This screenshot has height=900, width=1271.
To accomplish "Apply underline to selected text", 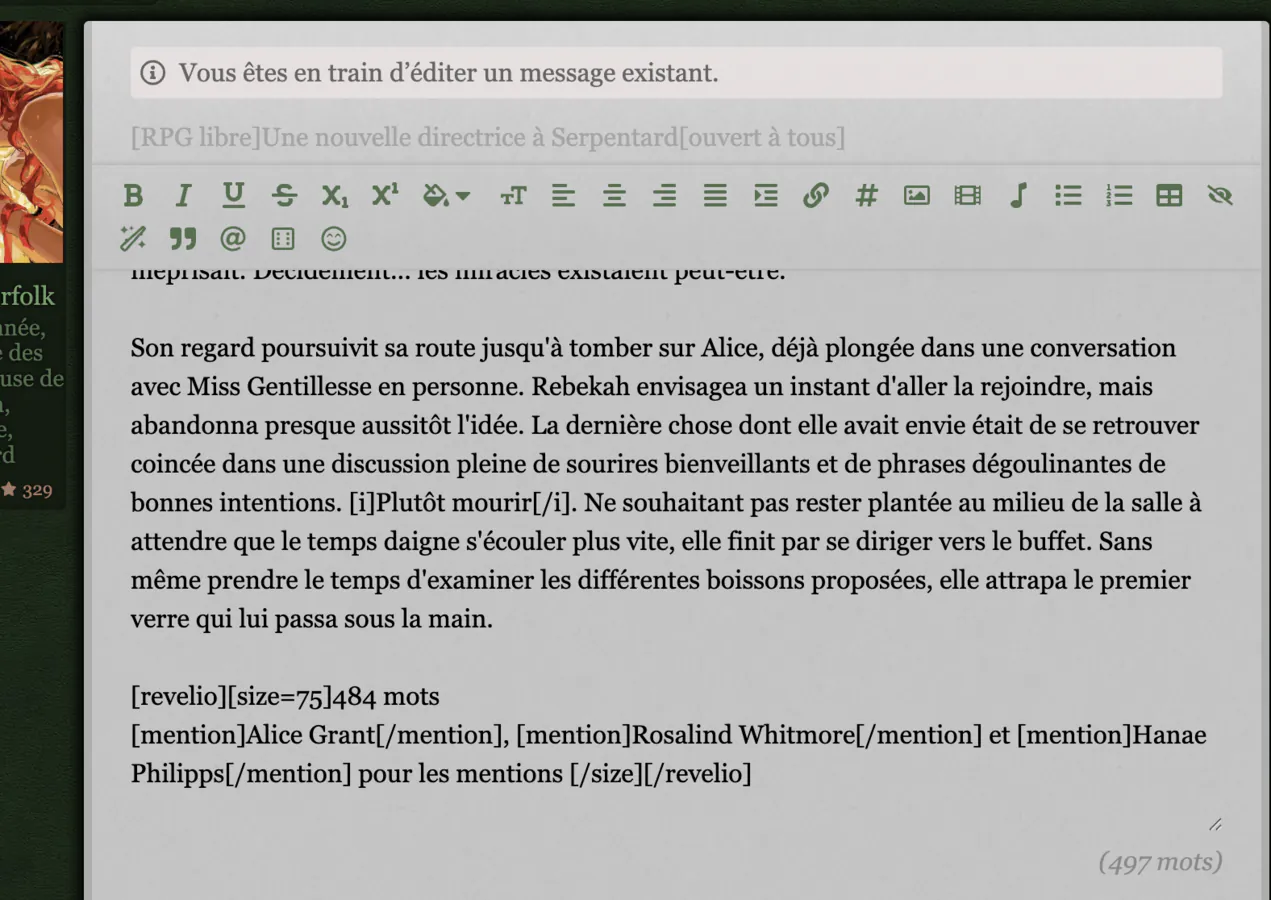I will click(x=233, y=196).
